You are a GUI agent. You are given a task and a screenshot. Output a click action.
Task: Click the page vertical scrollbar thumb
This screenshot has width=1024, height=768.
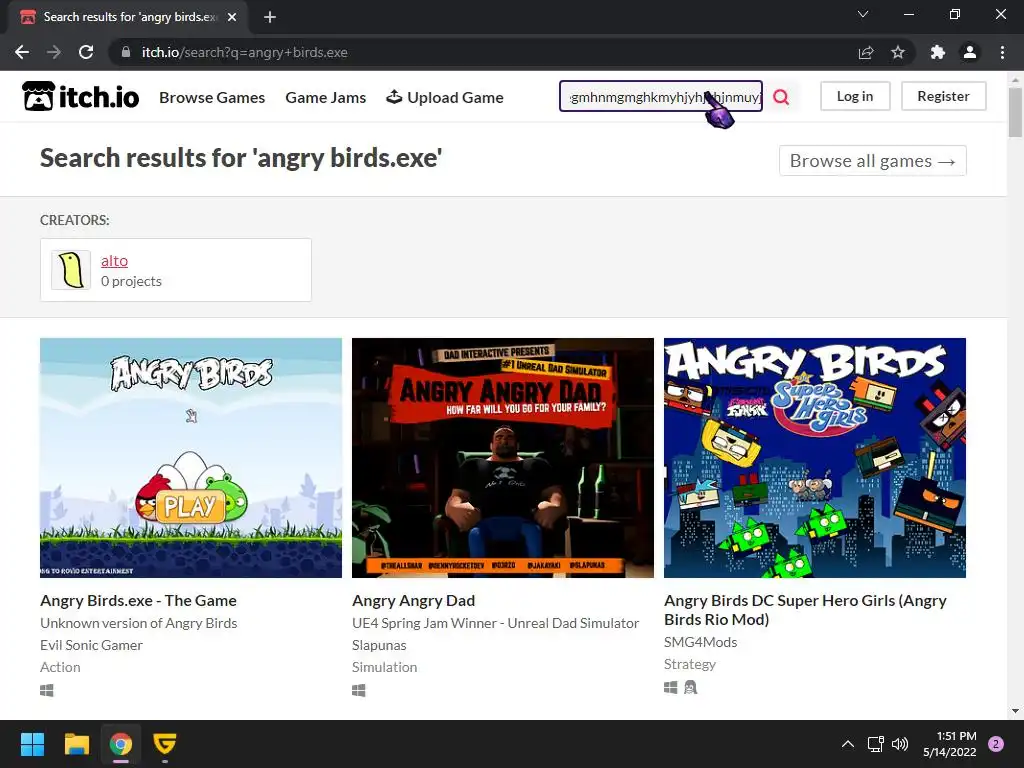[1015, 112]
